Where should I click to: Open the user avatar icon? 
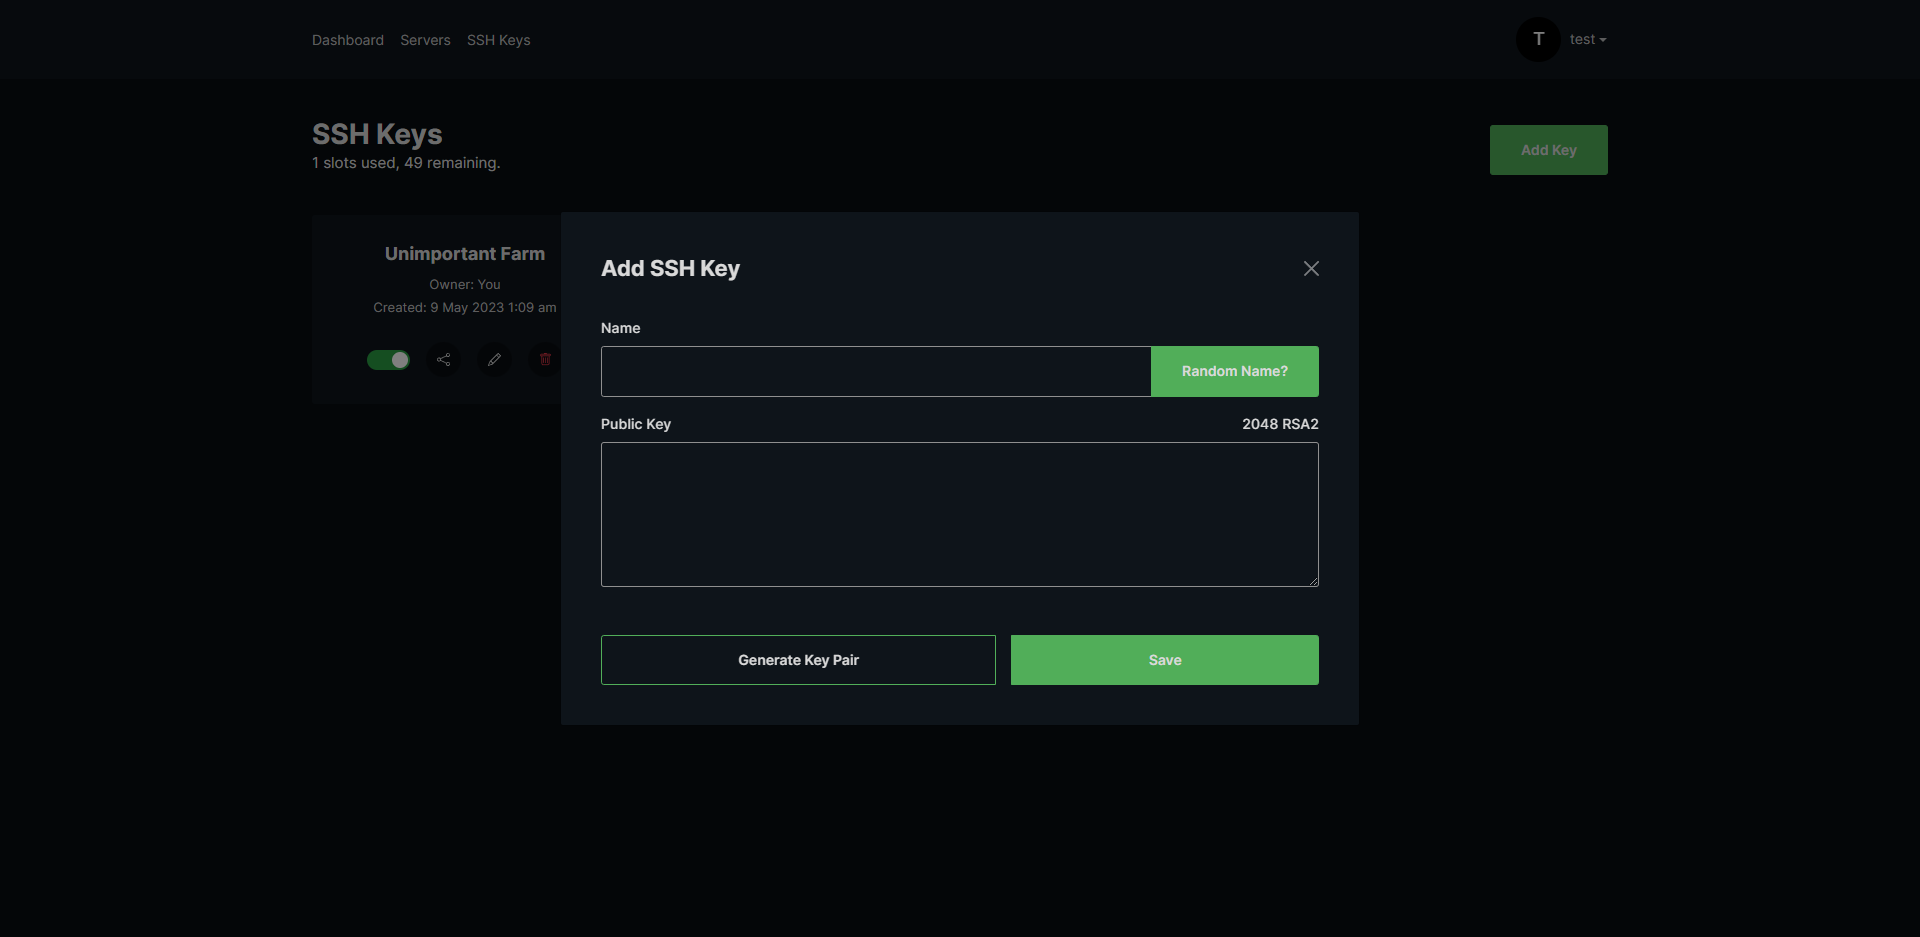point(1537,39)
